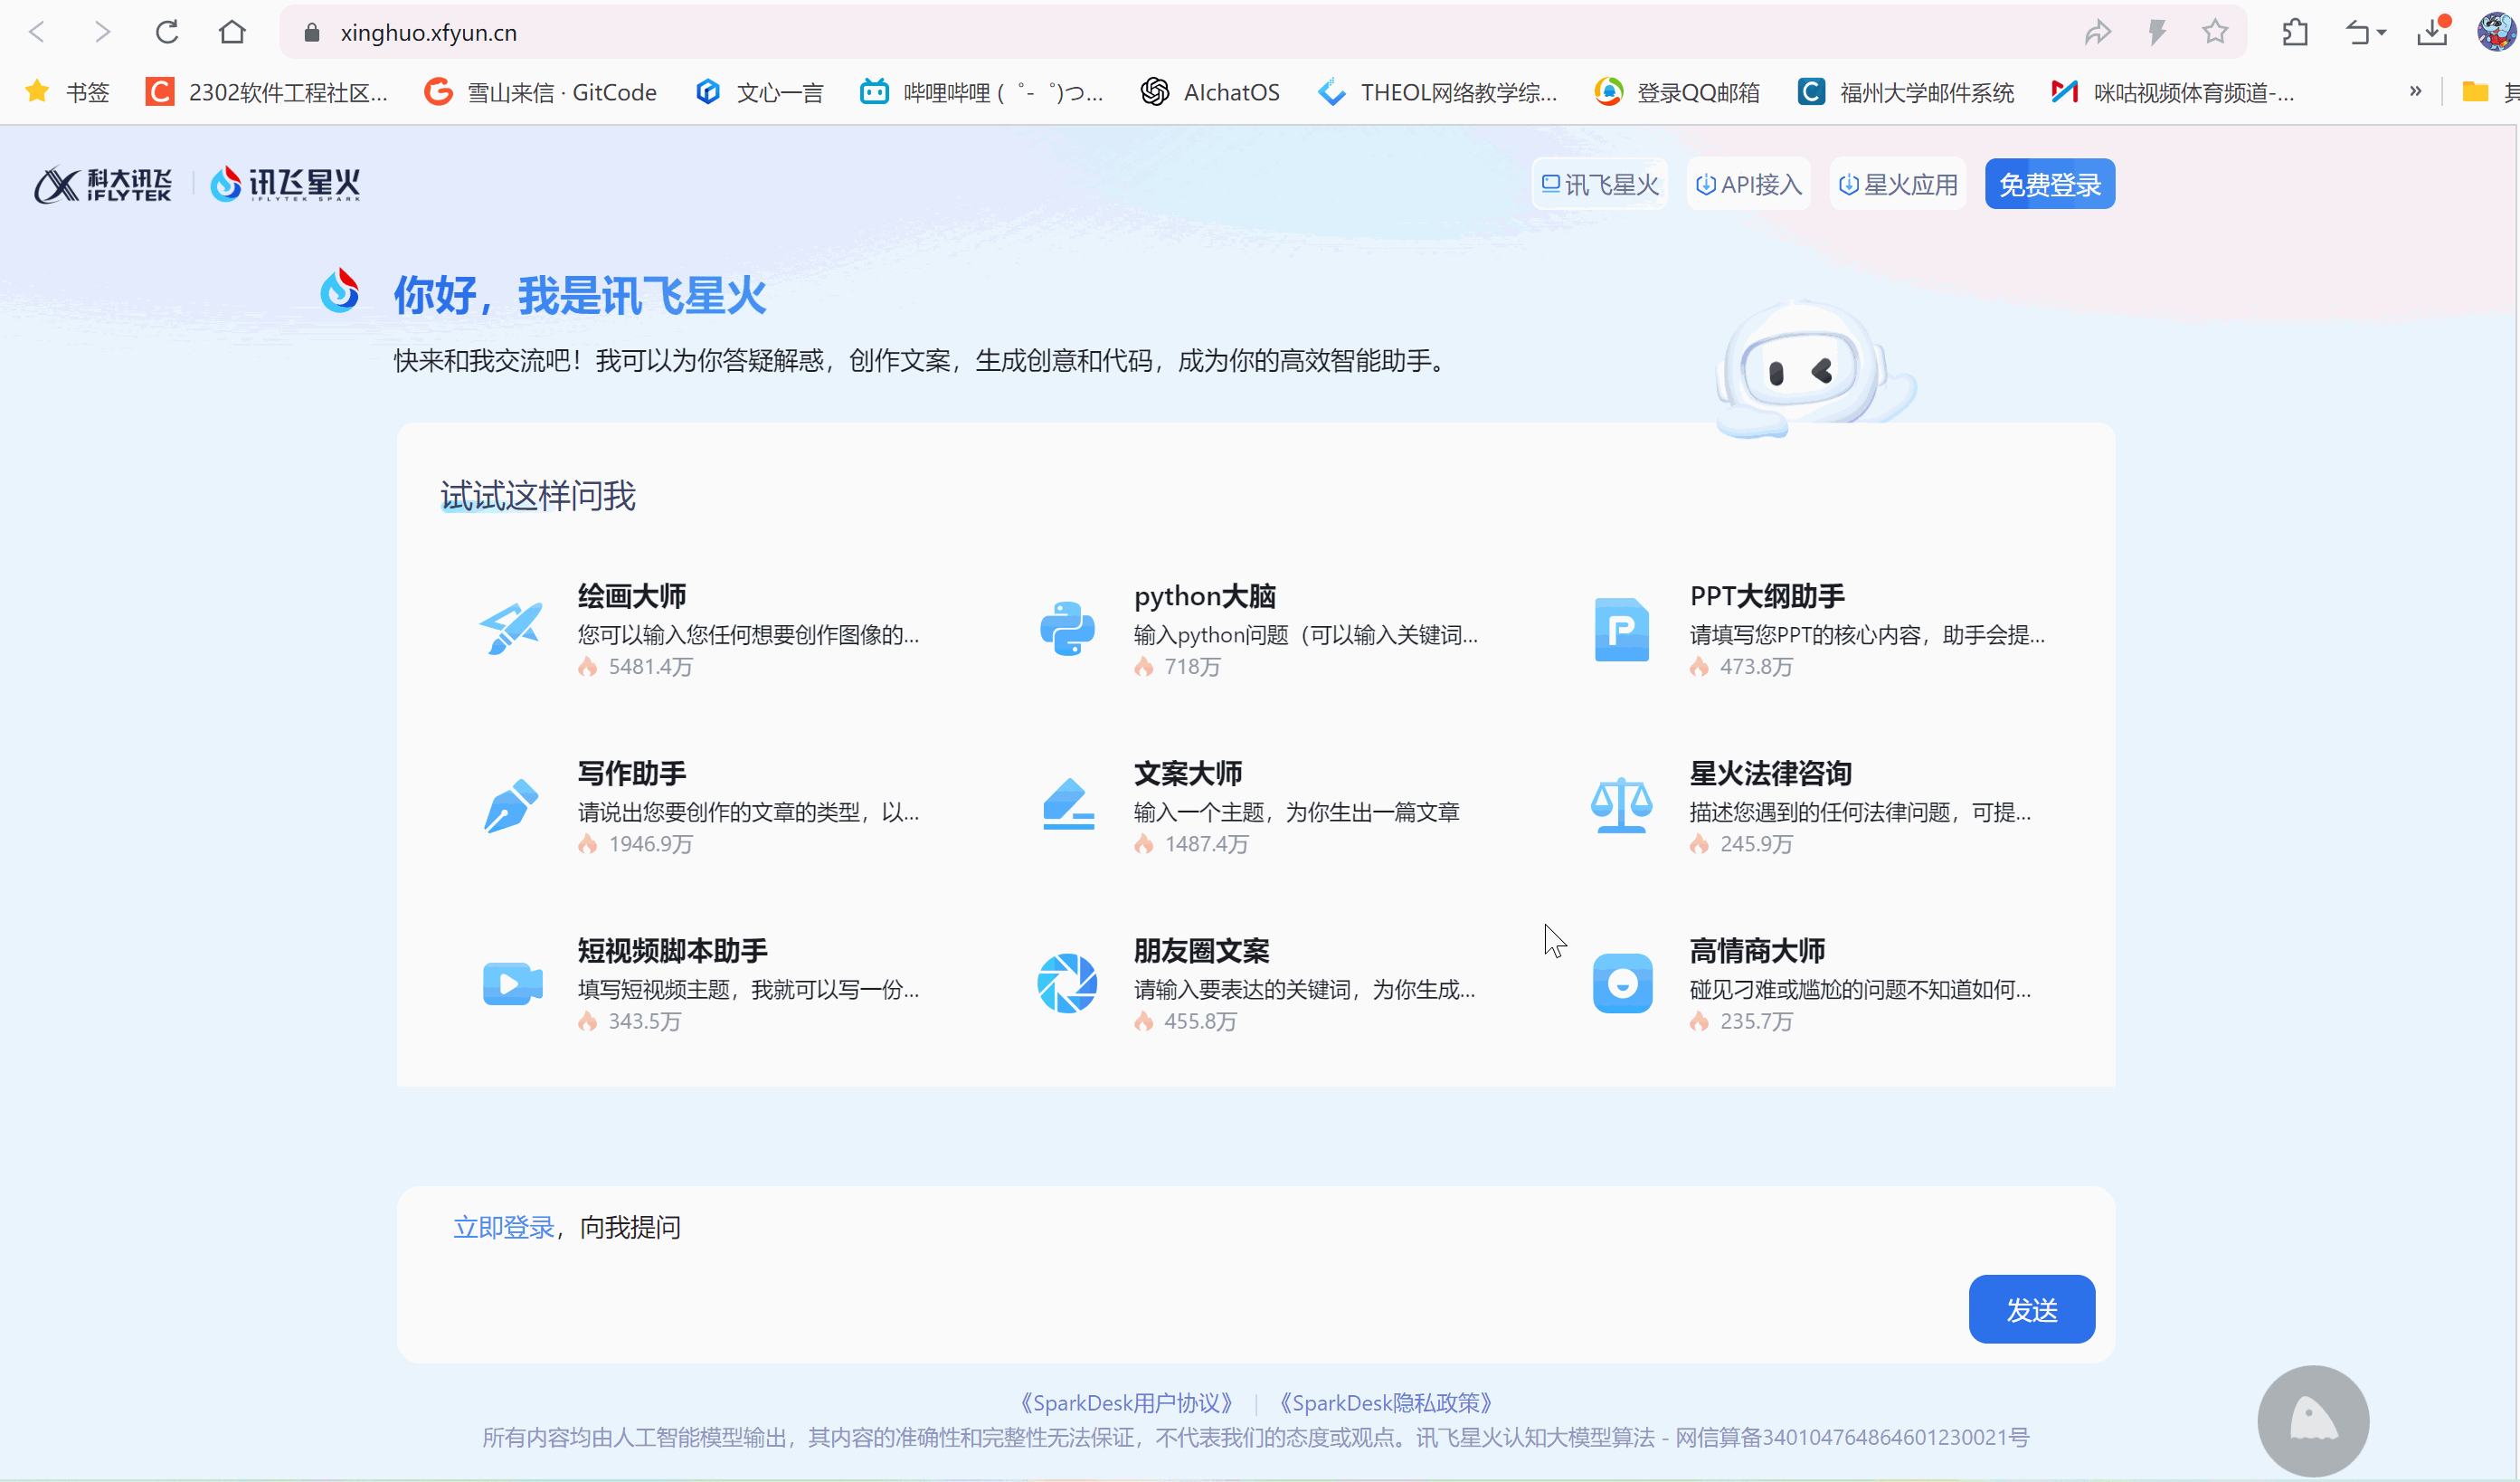The width and height of the screenshot is (2520, 1482).
Task: Open the 登录QQ邮箱 bookmark
Action: [1677, 92]
